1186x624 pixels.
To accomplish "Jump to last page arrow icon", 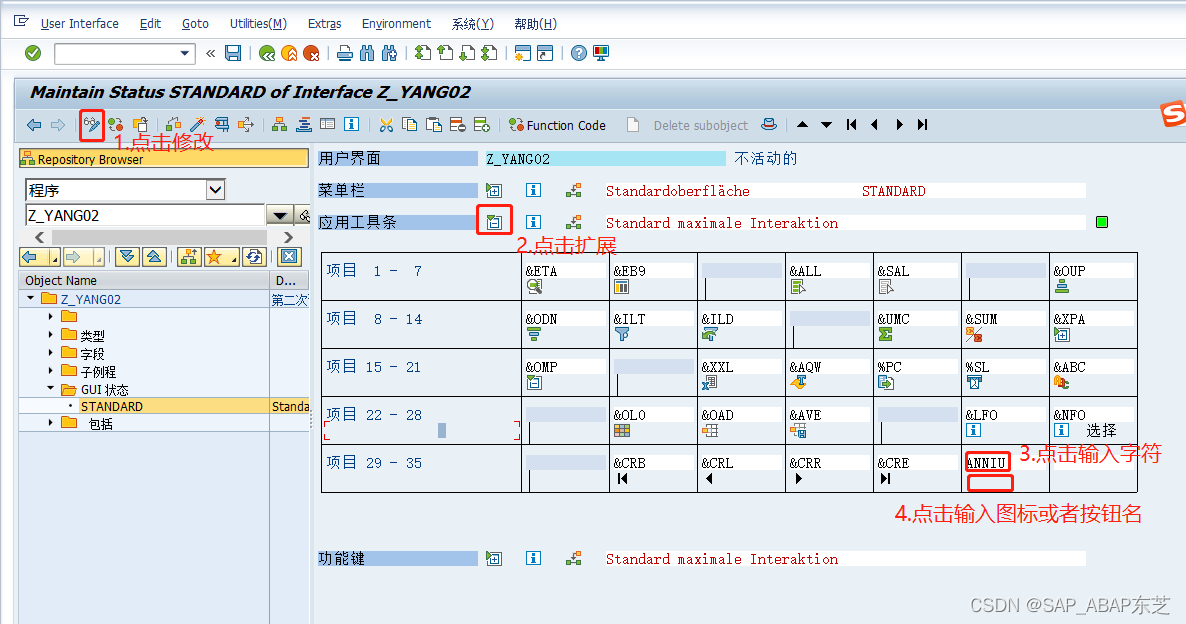I will click(922, 125).
